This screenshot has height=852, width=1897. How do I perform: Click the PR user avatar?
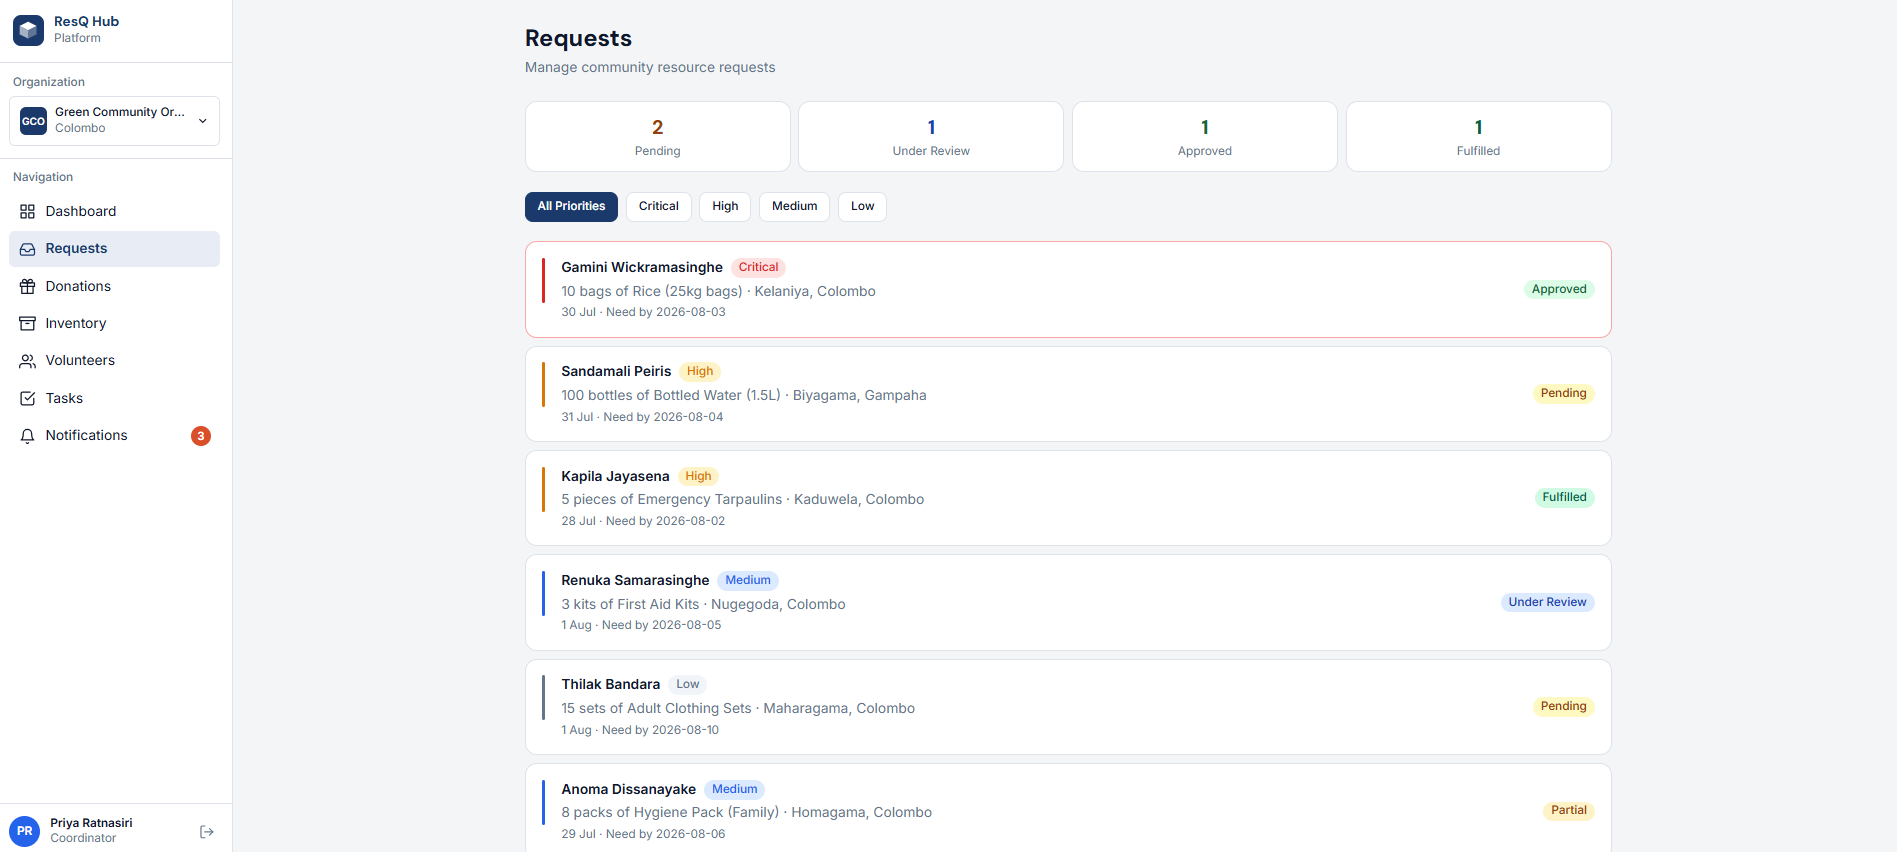(25, 831)
